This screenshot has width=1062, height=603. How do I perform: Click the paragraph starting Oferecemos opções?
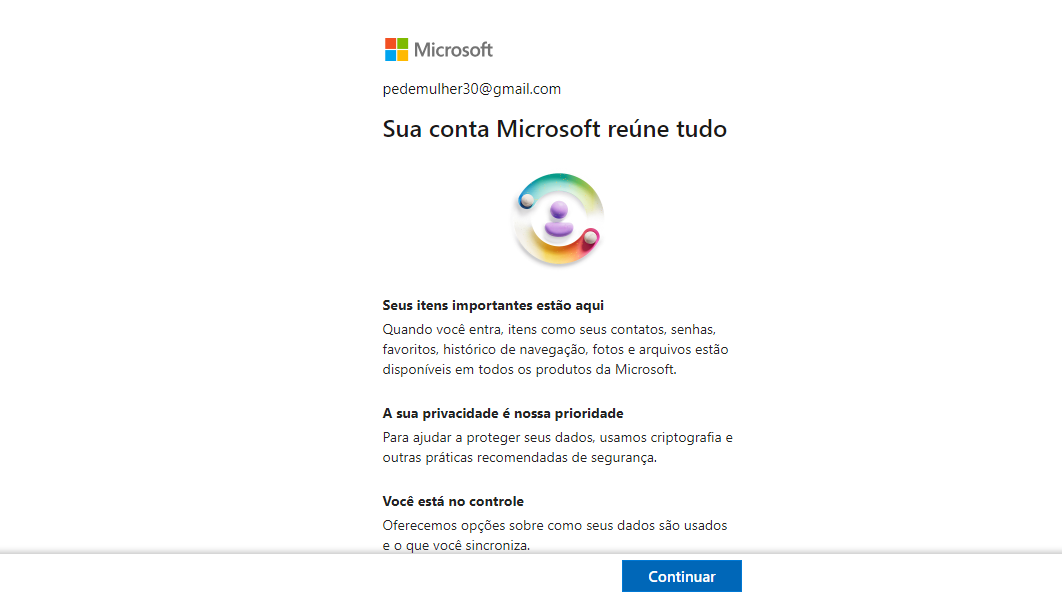point(555,535)
